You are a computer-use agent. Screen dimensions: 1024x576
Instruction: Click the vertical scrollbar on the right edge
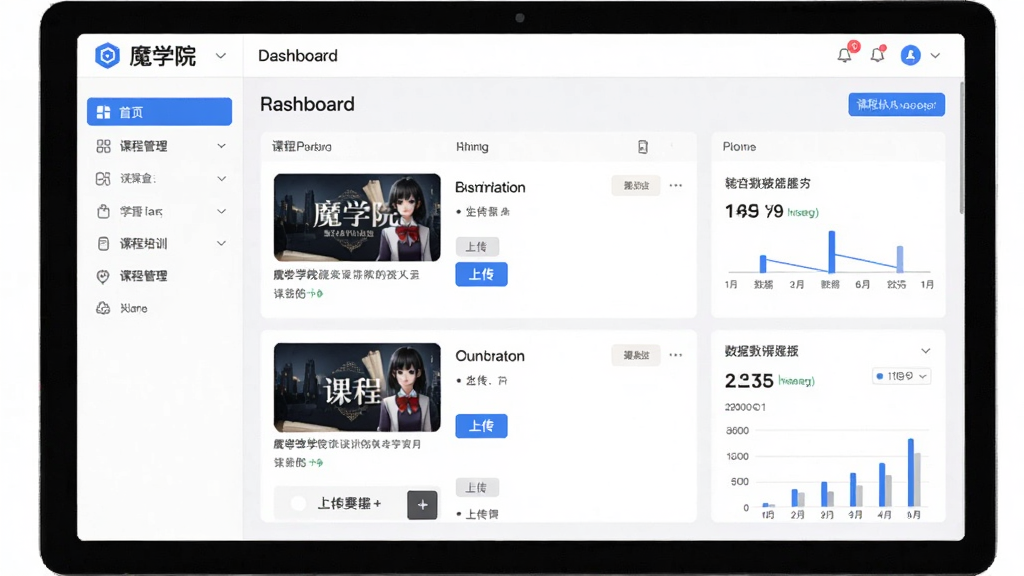pos(961,148)
